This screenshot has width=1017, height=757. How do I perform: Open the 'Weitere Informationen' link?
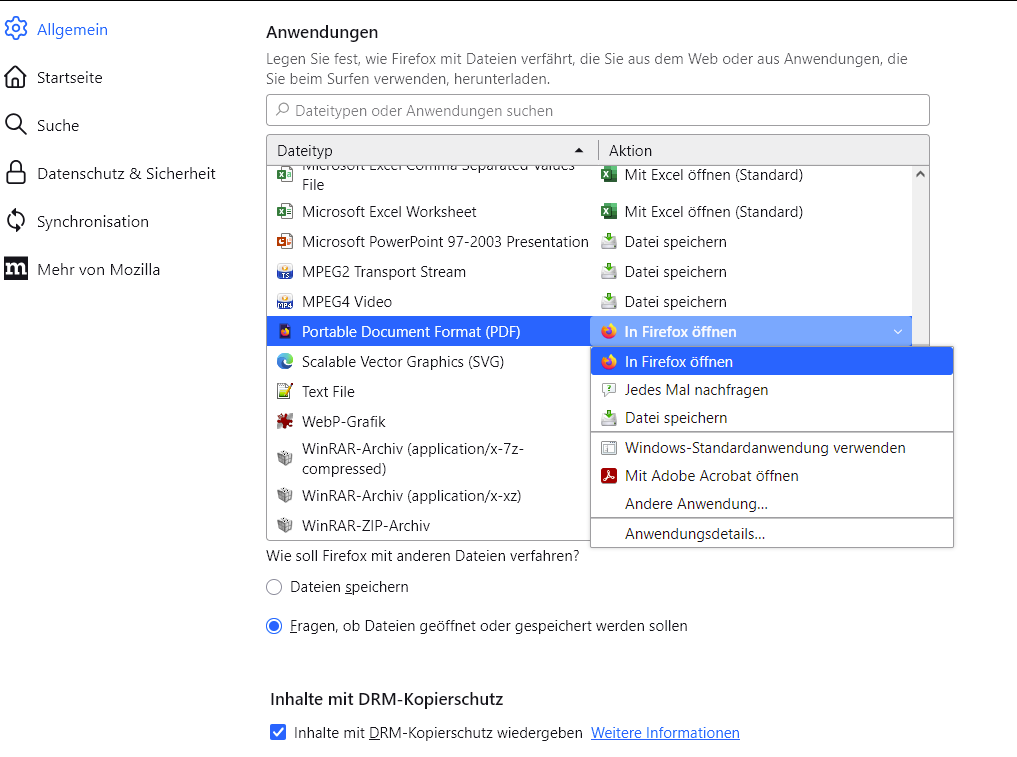point(665,733)
